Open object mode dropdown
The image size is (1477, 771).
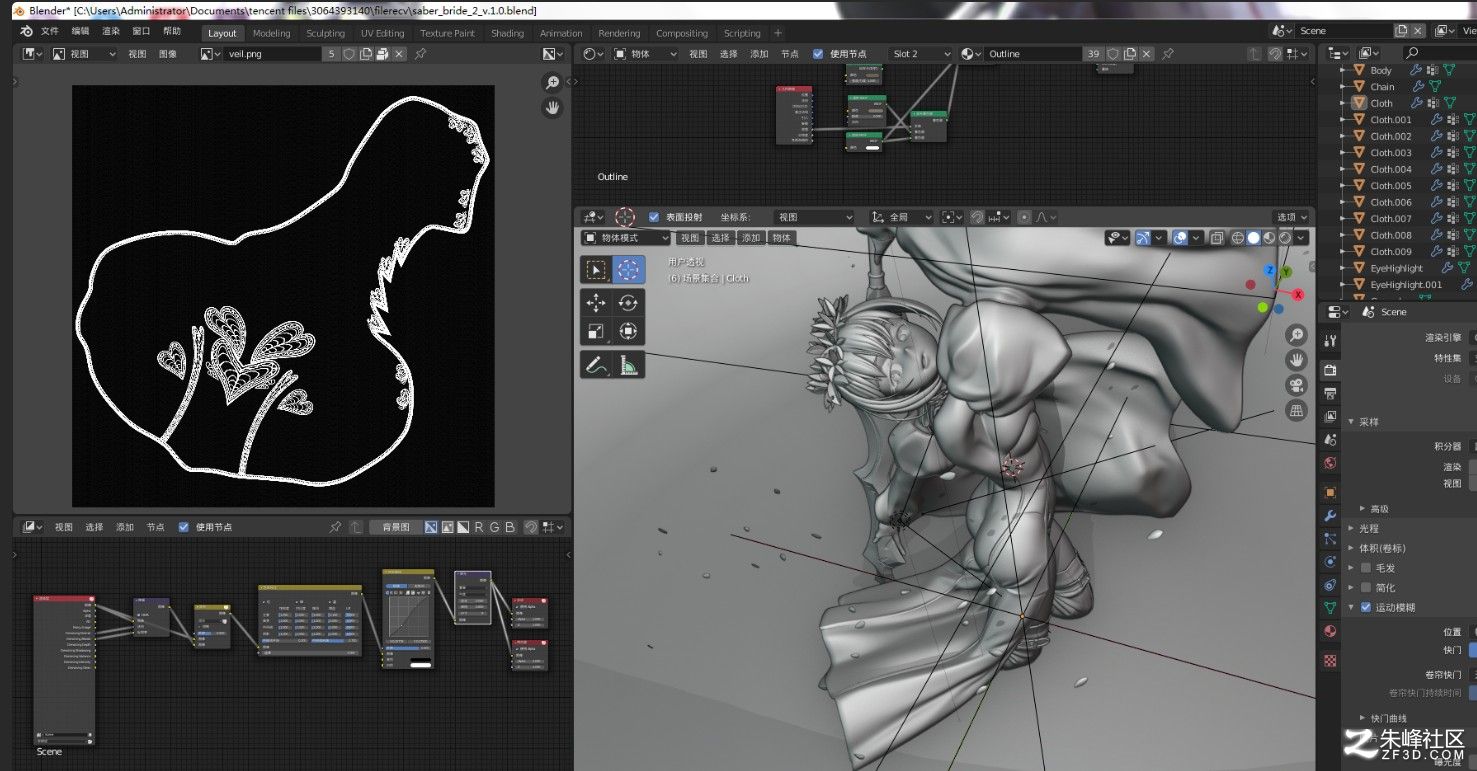tap(626, 238)
